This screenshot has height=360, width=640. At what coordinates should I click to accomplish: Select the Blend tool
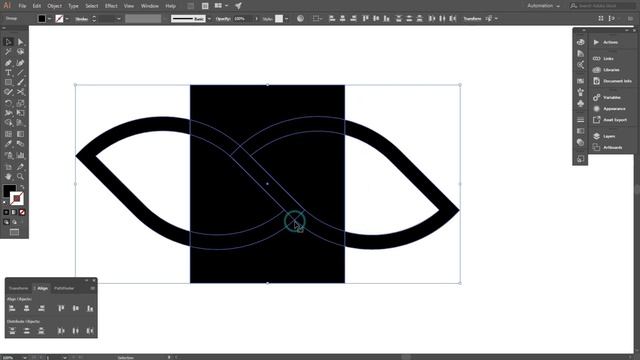(20, 144)
